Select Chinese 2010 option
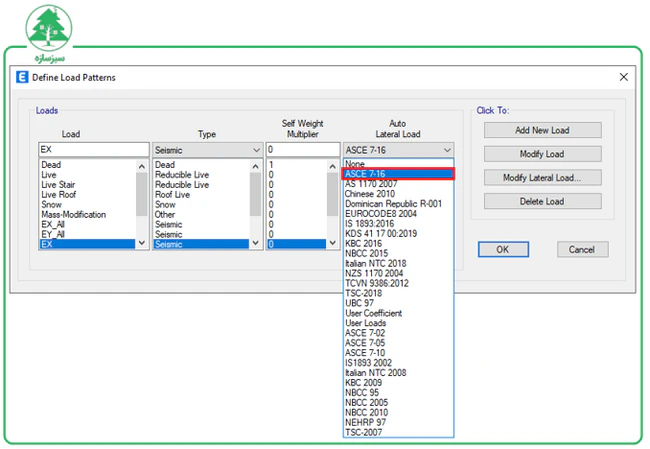The height and width of the screenshot is (449, 650). pyautogui.click(x=398, y=194)
